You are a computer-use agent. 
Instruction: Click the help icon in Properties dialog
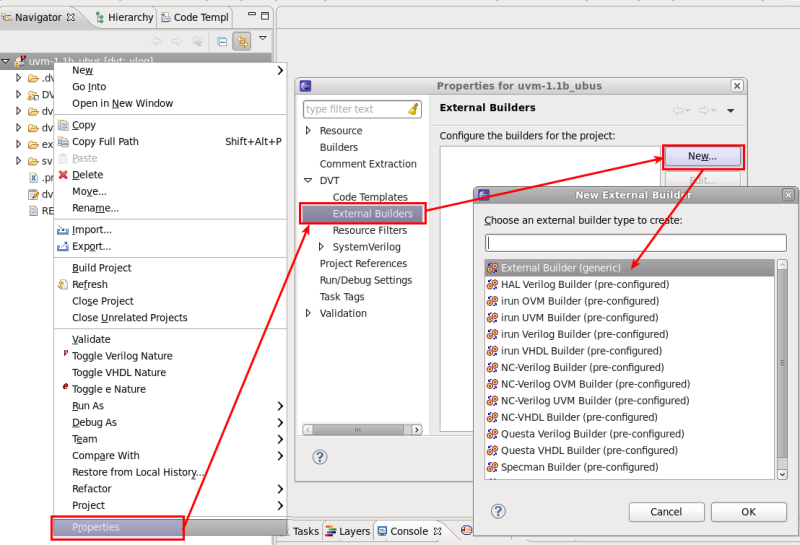pos(319,457)
